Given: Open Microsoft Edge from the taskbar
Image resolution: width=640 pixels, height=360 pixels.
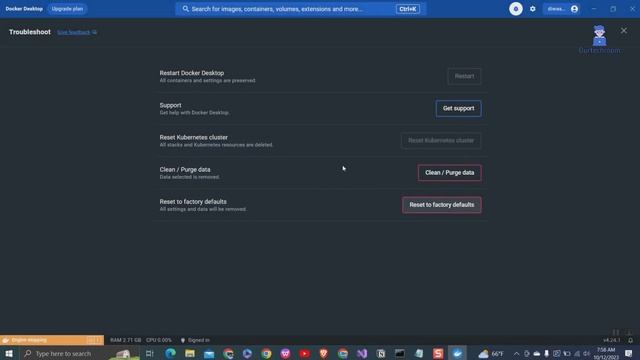Looking at the screenshot, I should tap(170, 353).
